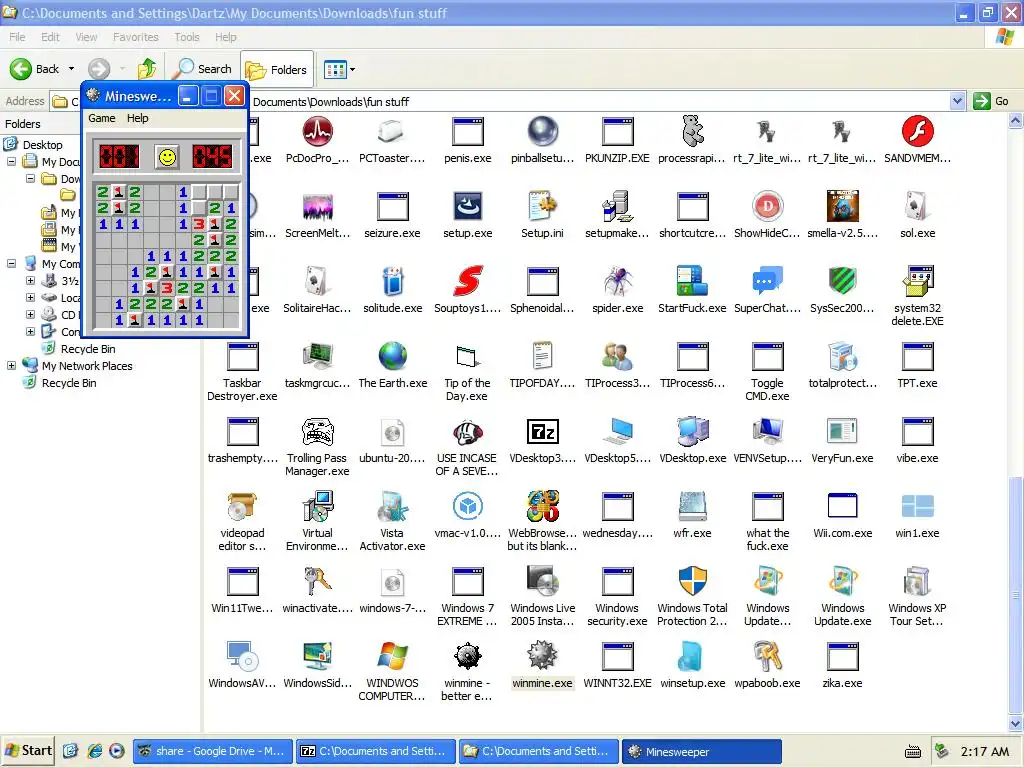Click the SuperChat speech bubble icon
Screen dimensions: 1024x768
767,281
